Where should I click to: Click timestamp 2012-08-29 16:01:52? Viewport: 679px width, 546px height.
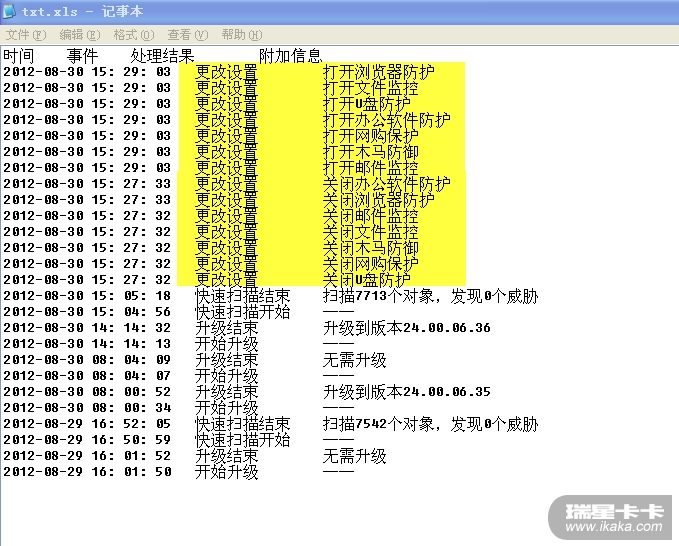click(x=87, y=456)
